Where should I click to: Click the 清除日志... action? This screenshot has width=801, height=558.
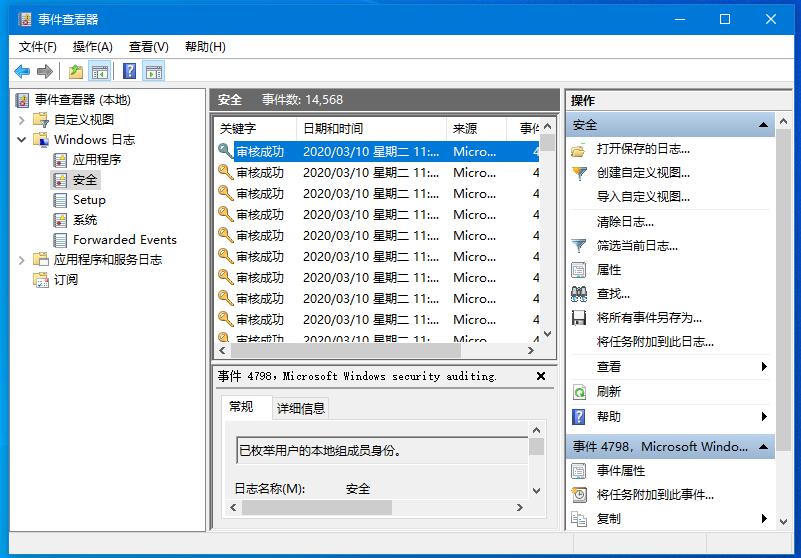(x=625, y=221)
